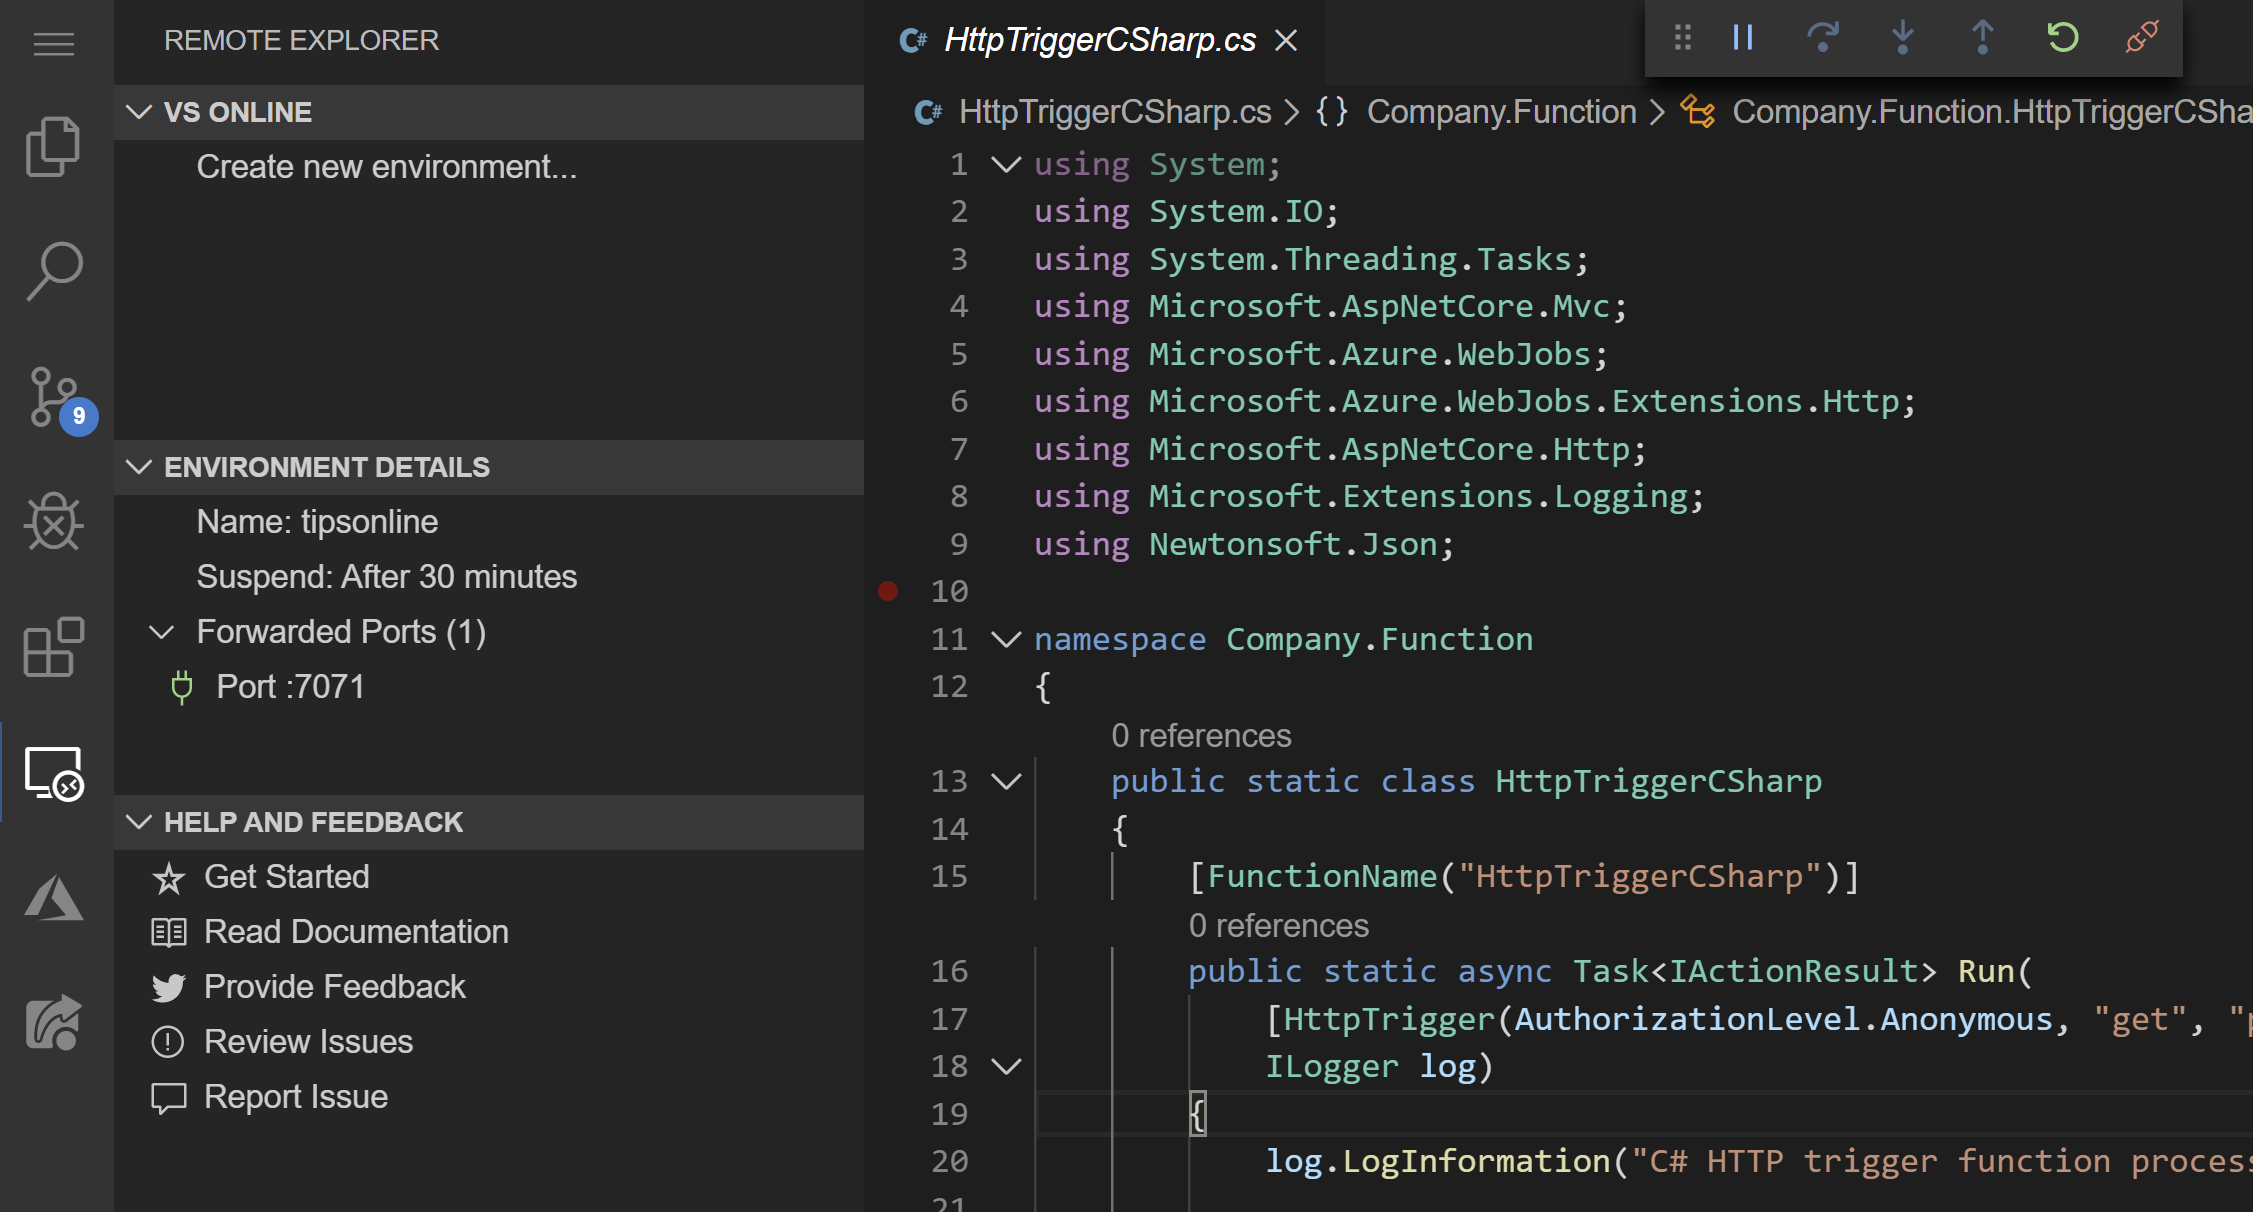Fold the class at line 13
Viewport: 2253px width, 1212px height.
[x=1006, y=781]
